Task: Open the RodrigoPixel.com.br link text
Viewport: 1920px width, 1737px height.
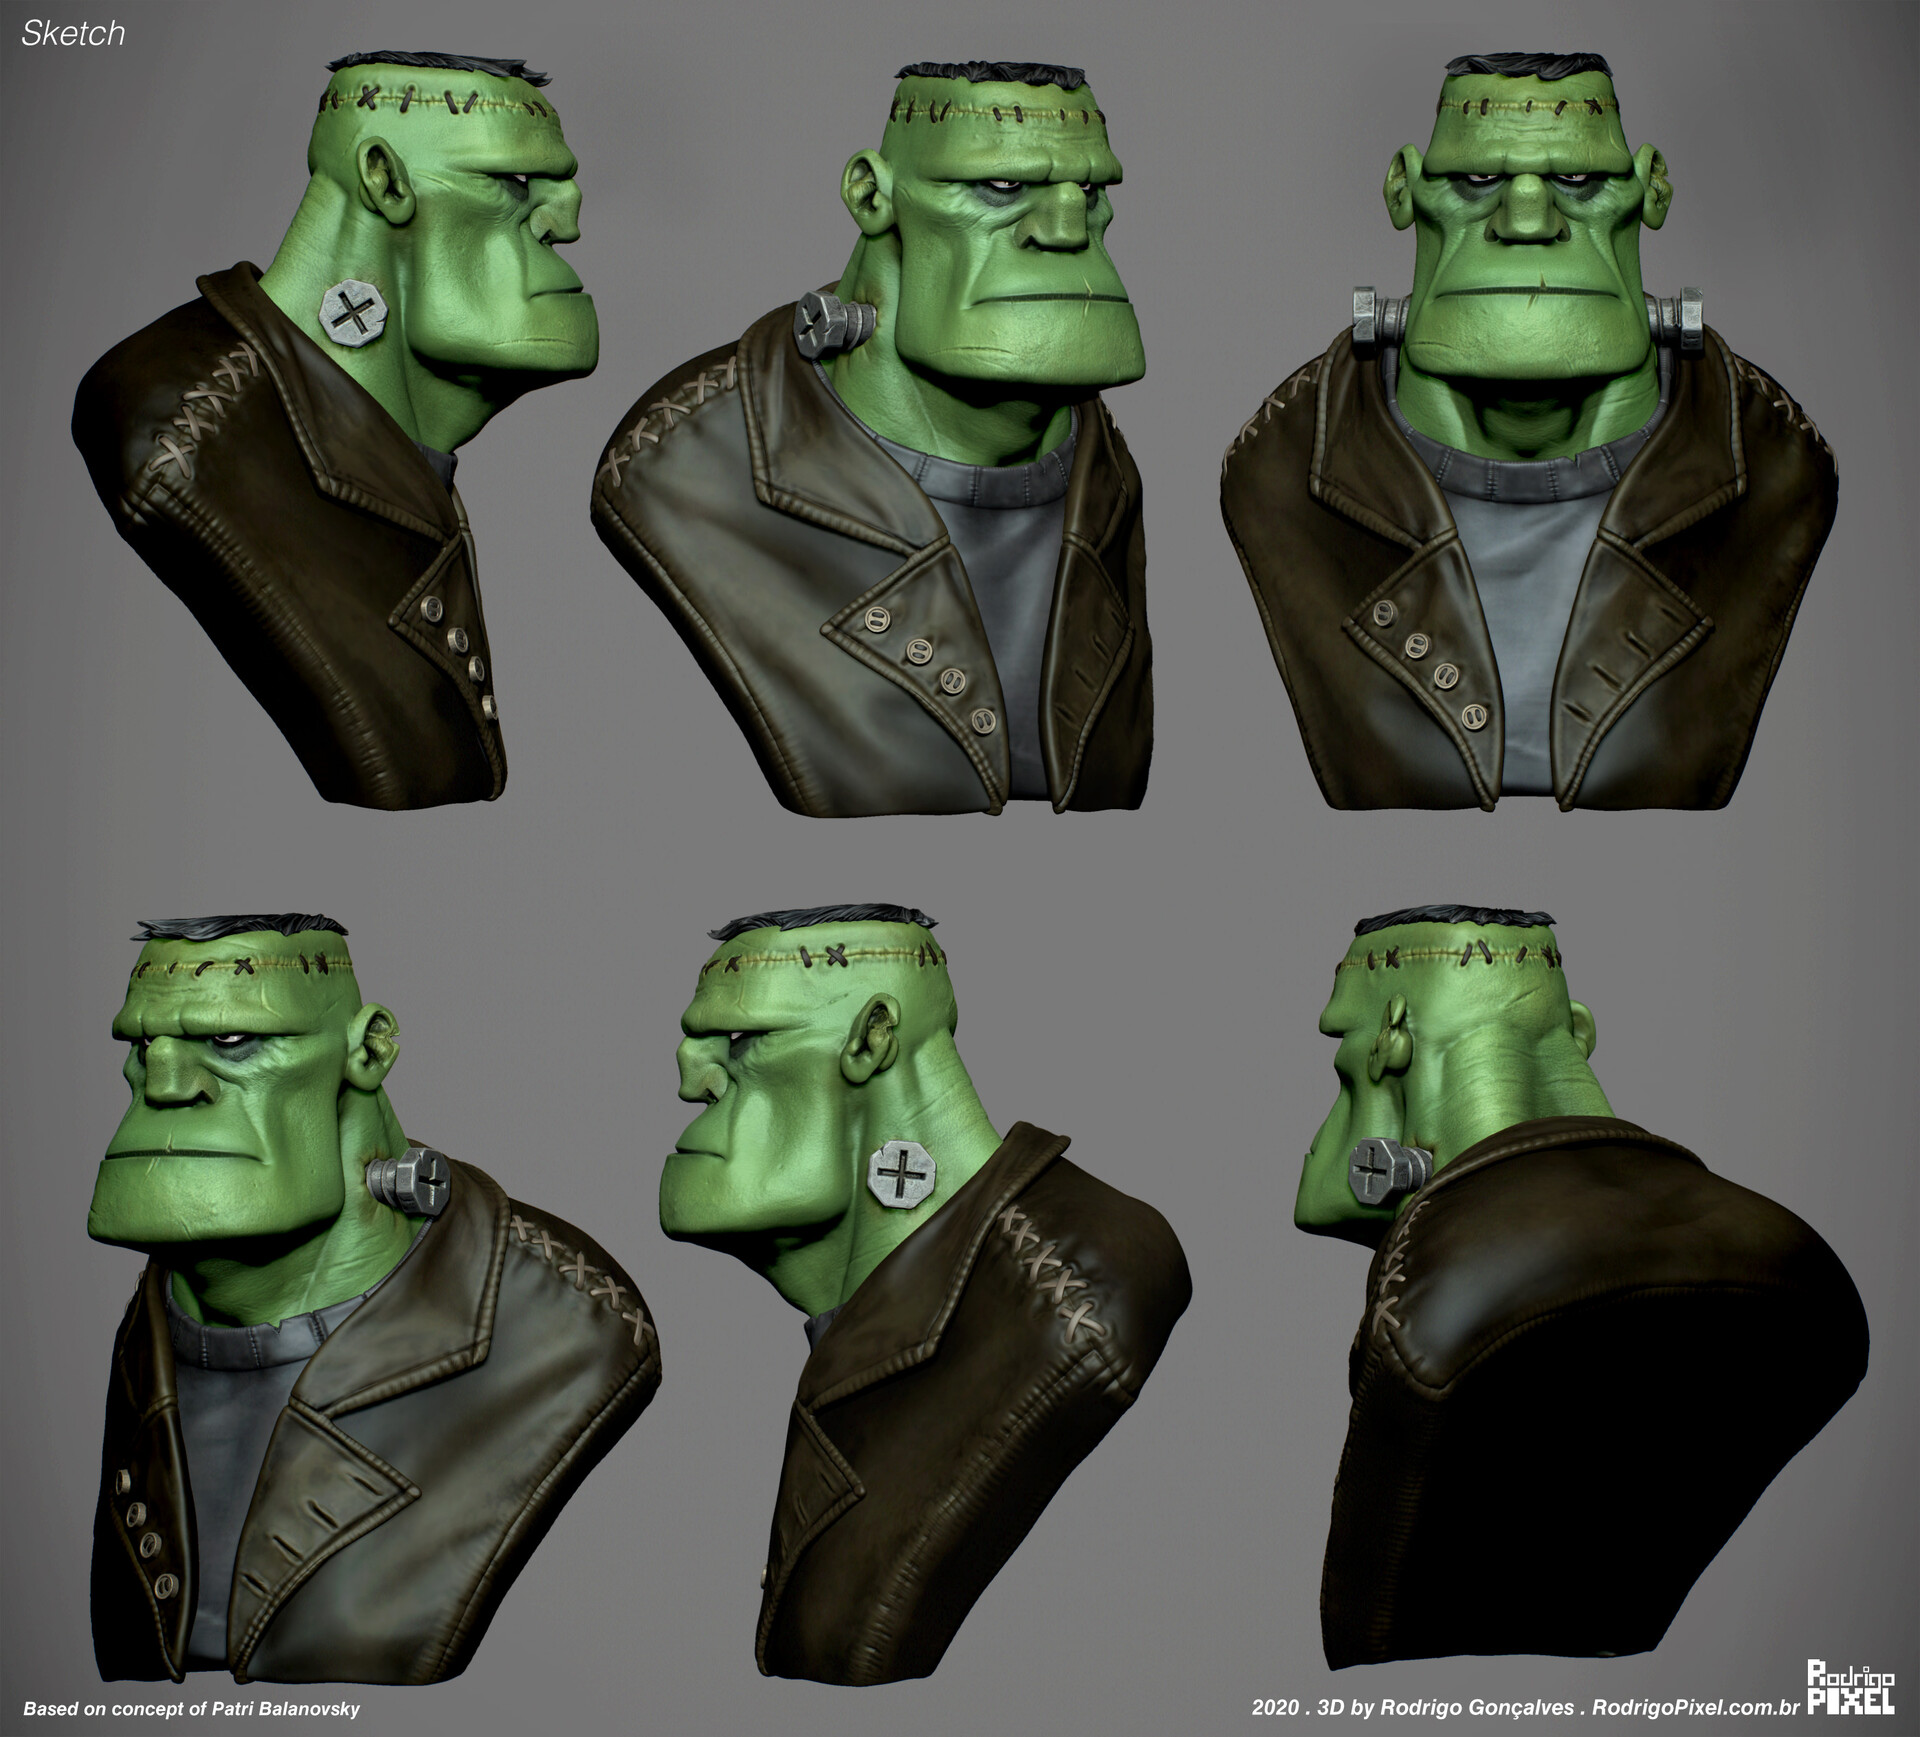Action: pyautogui.click(x=1695, y=1709)
